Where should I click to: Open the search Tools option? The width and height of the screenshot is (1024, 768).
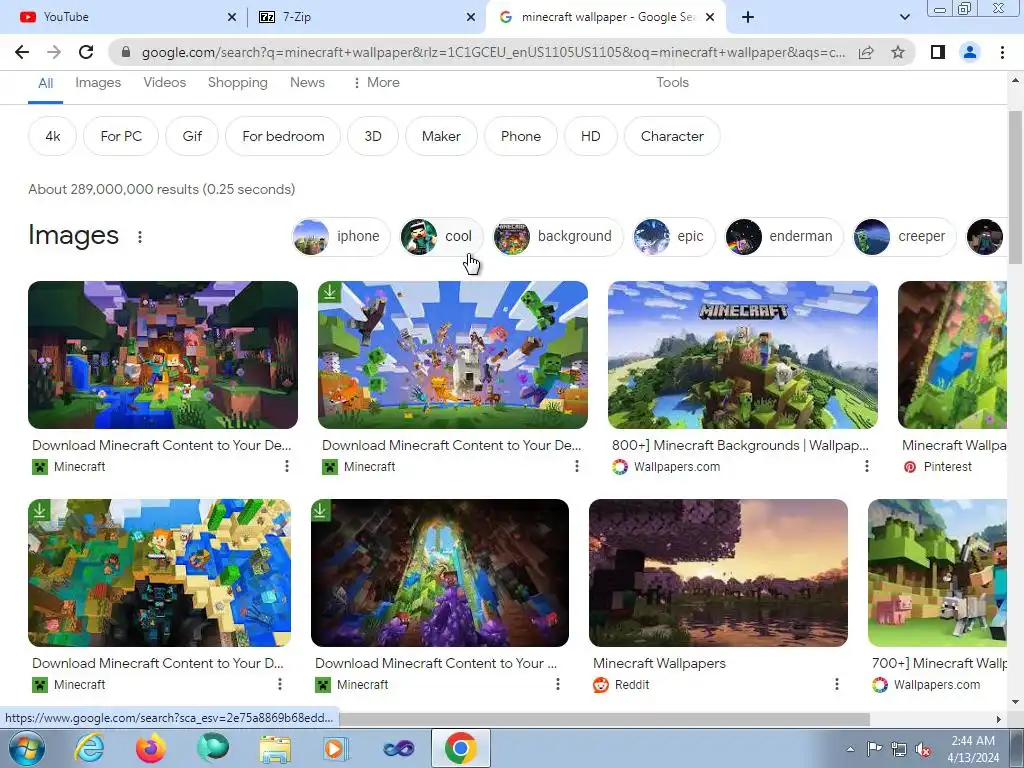point(673,82)
